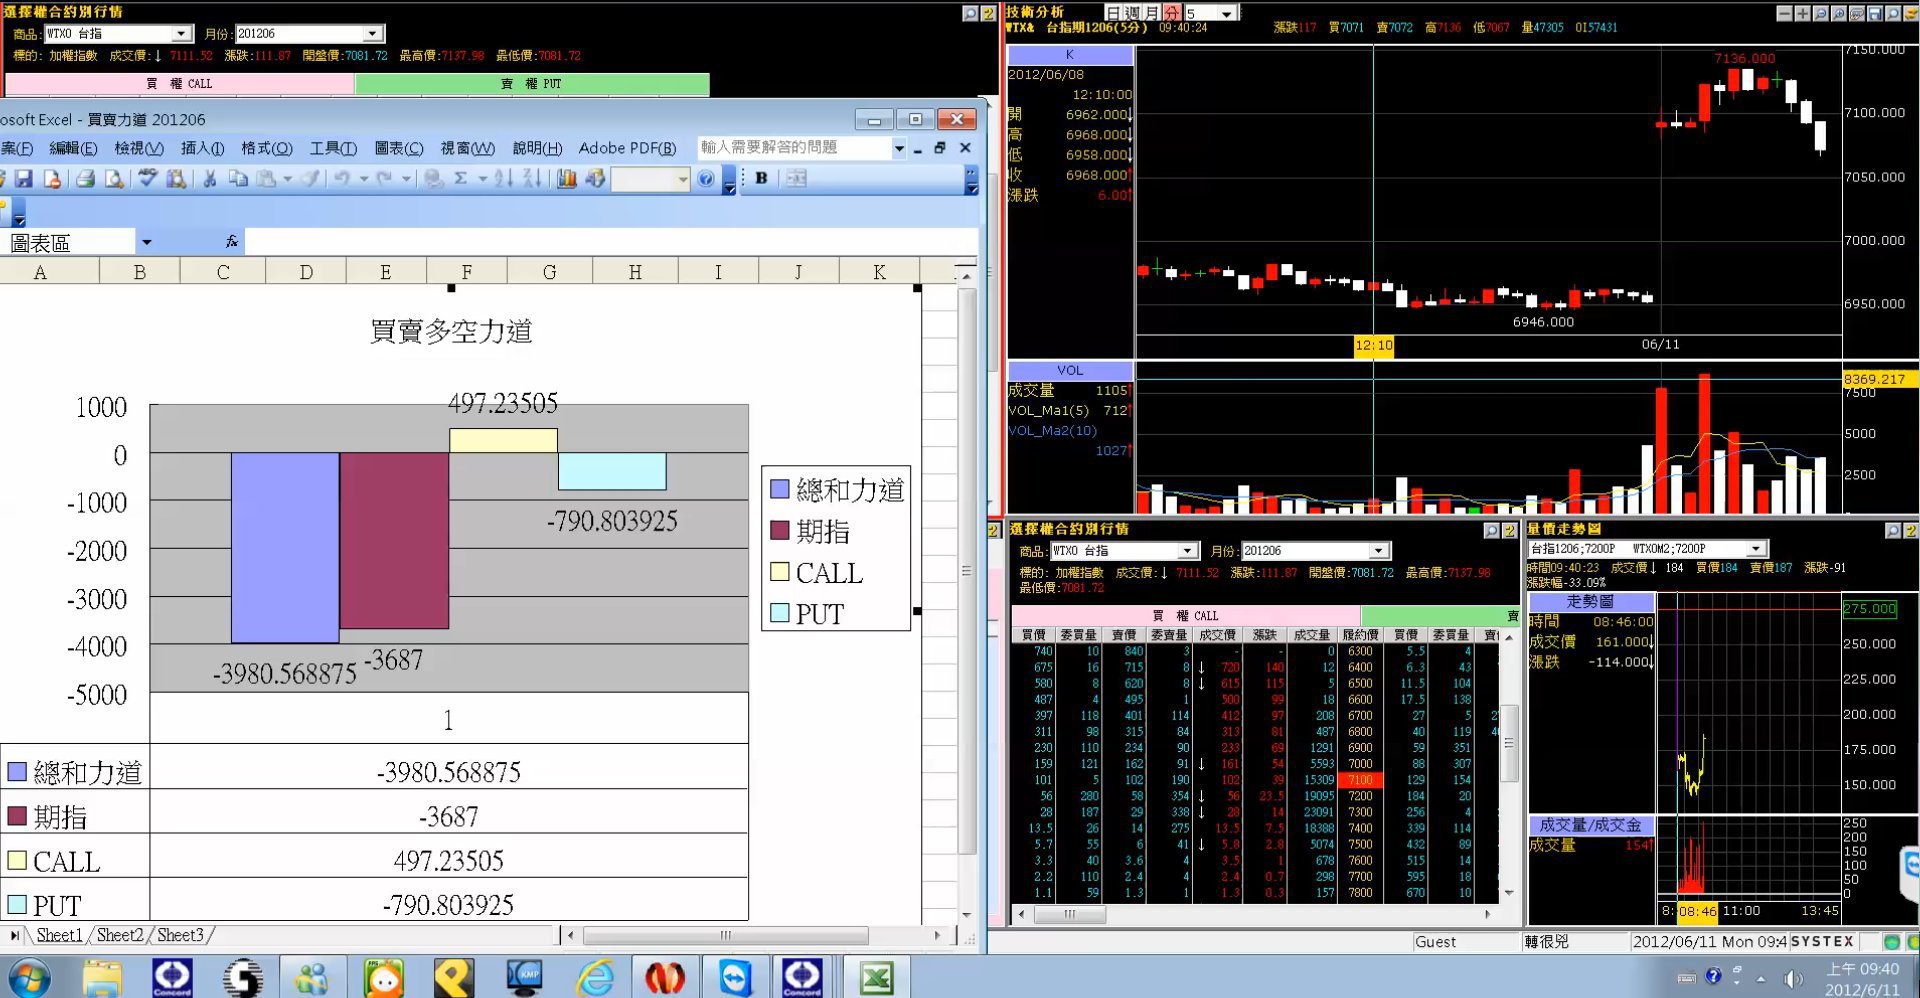Open the 檢視(V) menu in Excel
The width and height of the screenshot is (1920, 998).
[139, 148]
